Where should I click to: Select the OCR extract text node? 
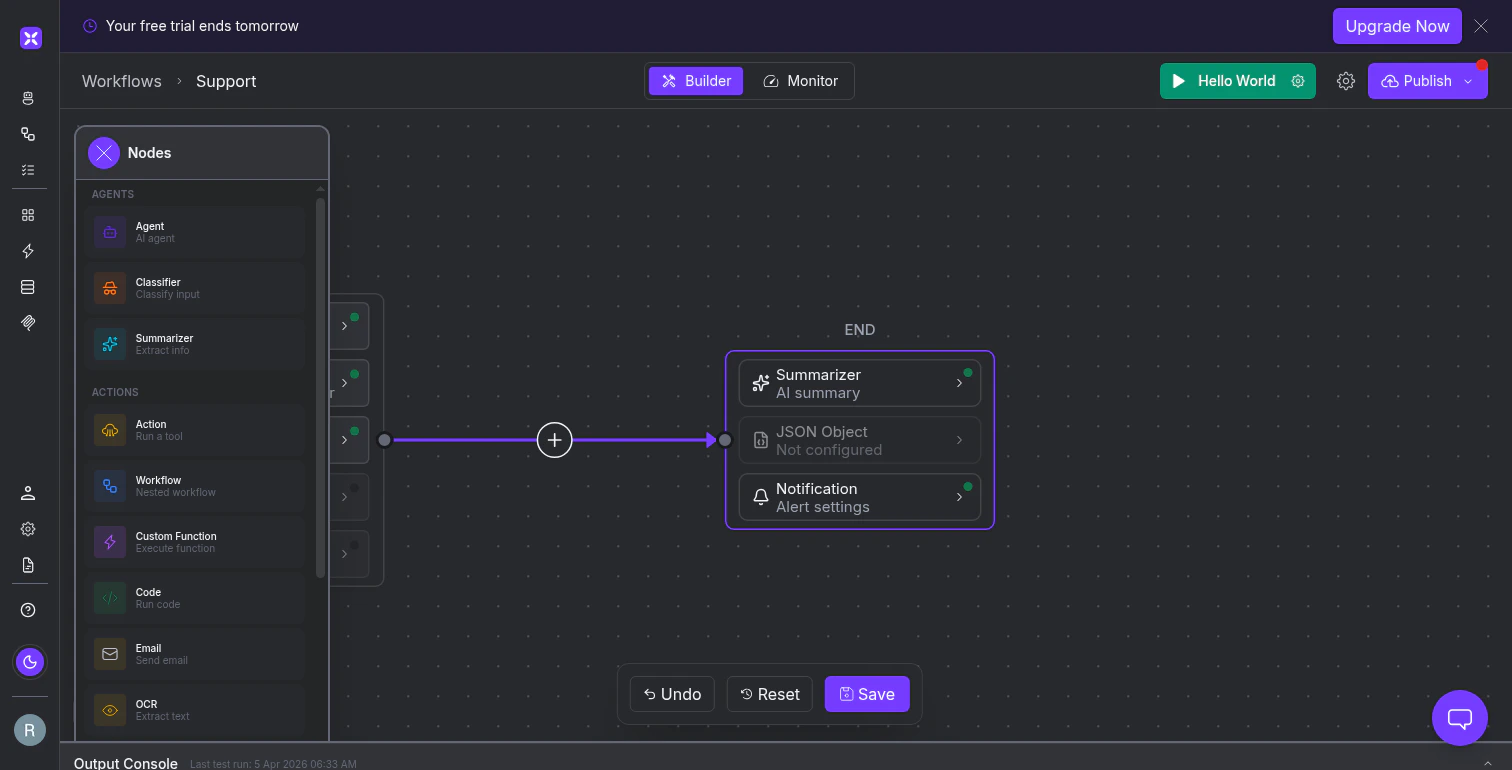[194, 710]
